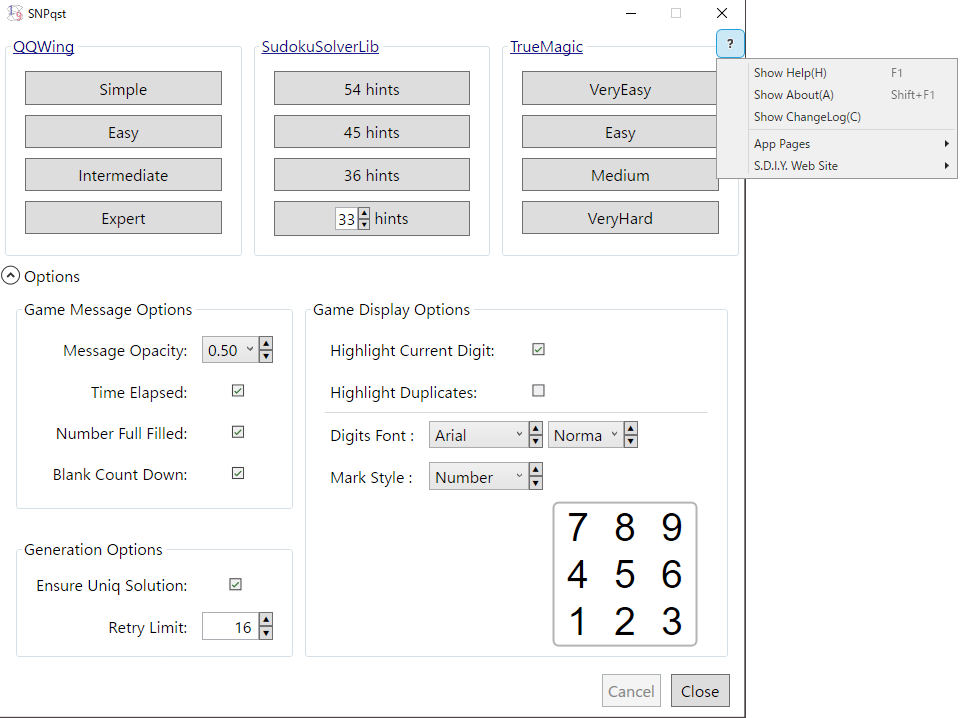Open the QQWing link
This screenshot has height=718, width=960.
coord(43,47)
